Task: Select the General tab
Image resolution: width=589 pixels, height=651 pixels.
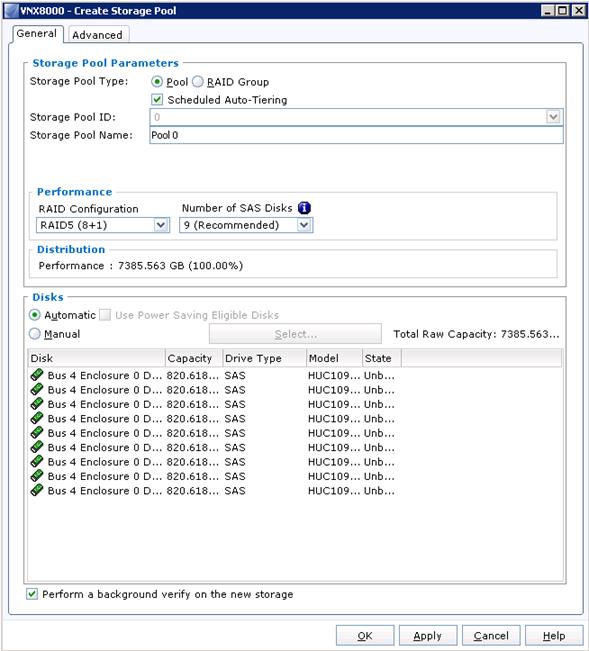Action: click(x=37, y=34)
